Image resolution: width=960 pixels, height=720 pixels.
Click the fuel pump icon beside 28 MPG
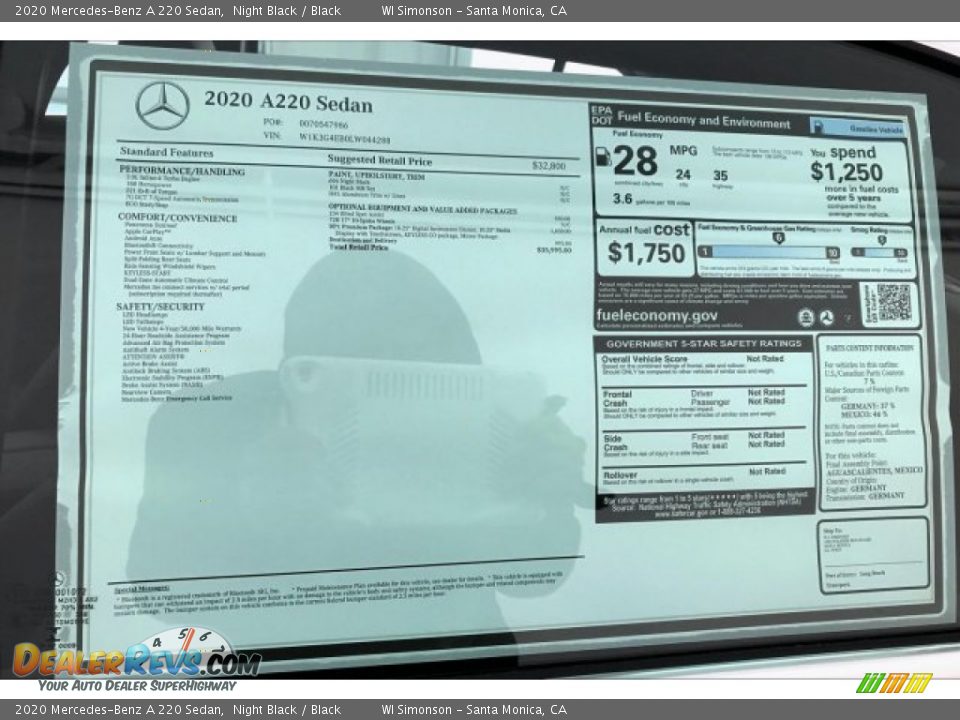pos(603,157)
